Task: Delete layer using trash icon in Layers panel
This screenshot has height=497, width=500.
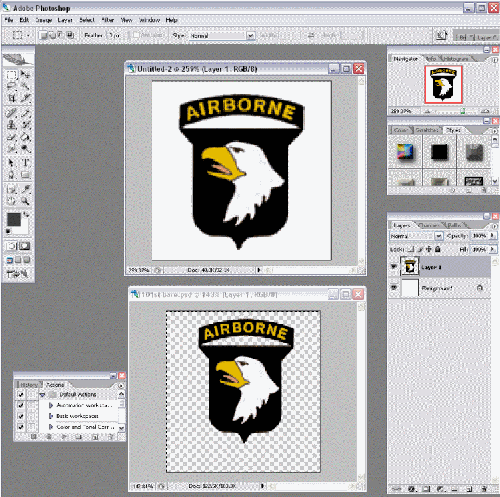Action: [x=484, y=489]
